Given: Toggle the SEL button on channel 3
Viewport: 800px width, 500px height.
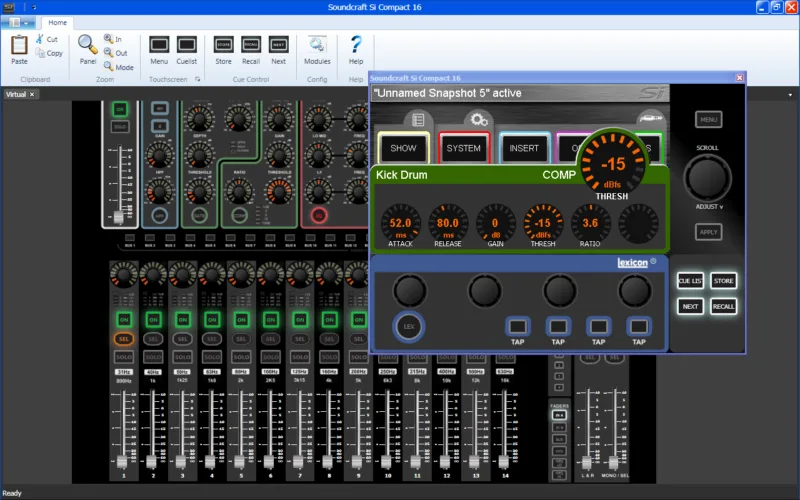Looking at the screenshot, I should click(183, 339).
